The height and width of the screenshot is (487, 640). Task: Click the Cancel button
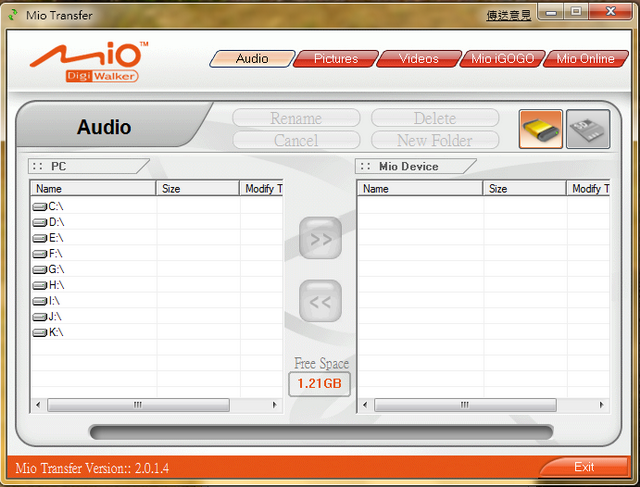pos(296,140)
